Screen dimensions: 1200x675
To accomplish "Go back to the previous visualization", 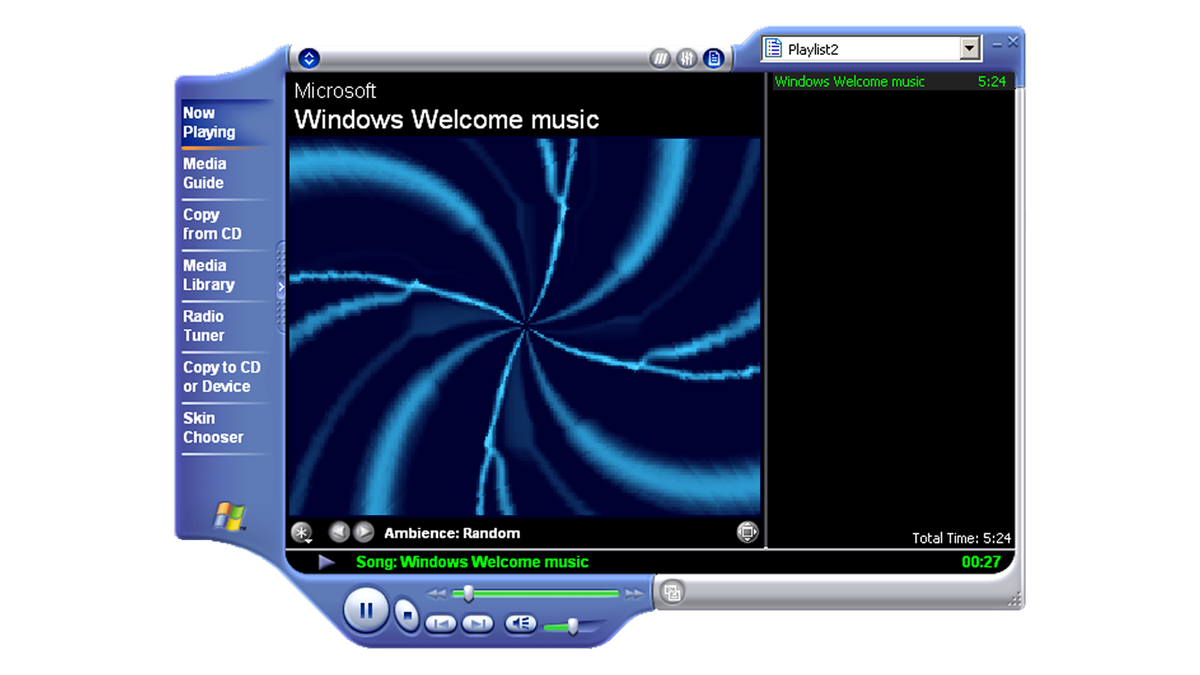I will 340,532.
